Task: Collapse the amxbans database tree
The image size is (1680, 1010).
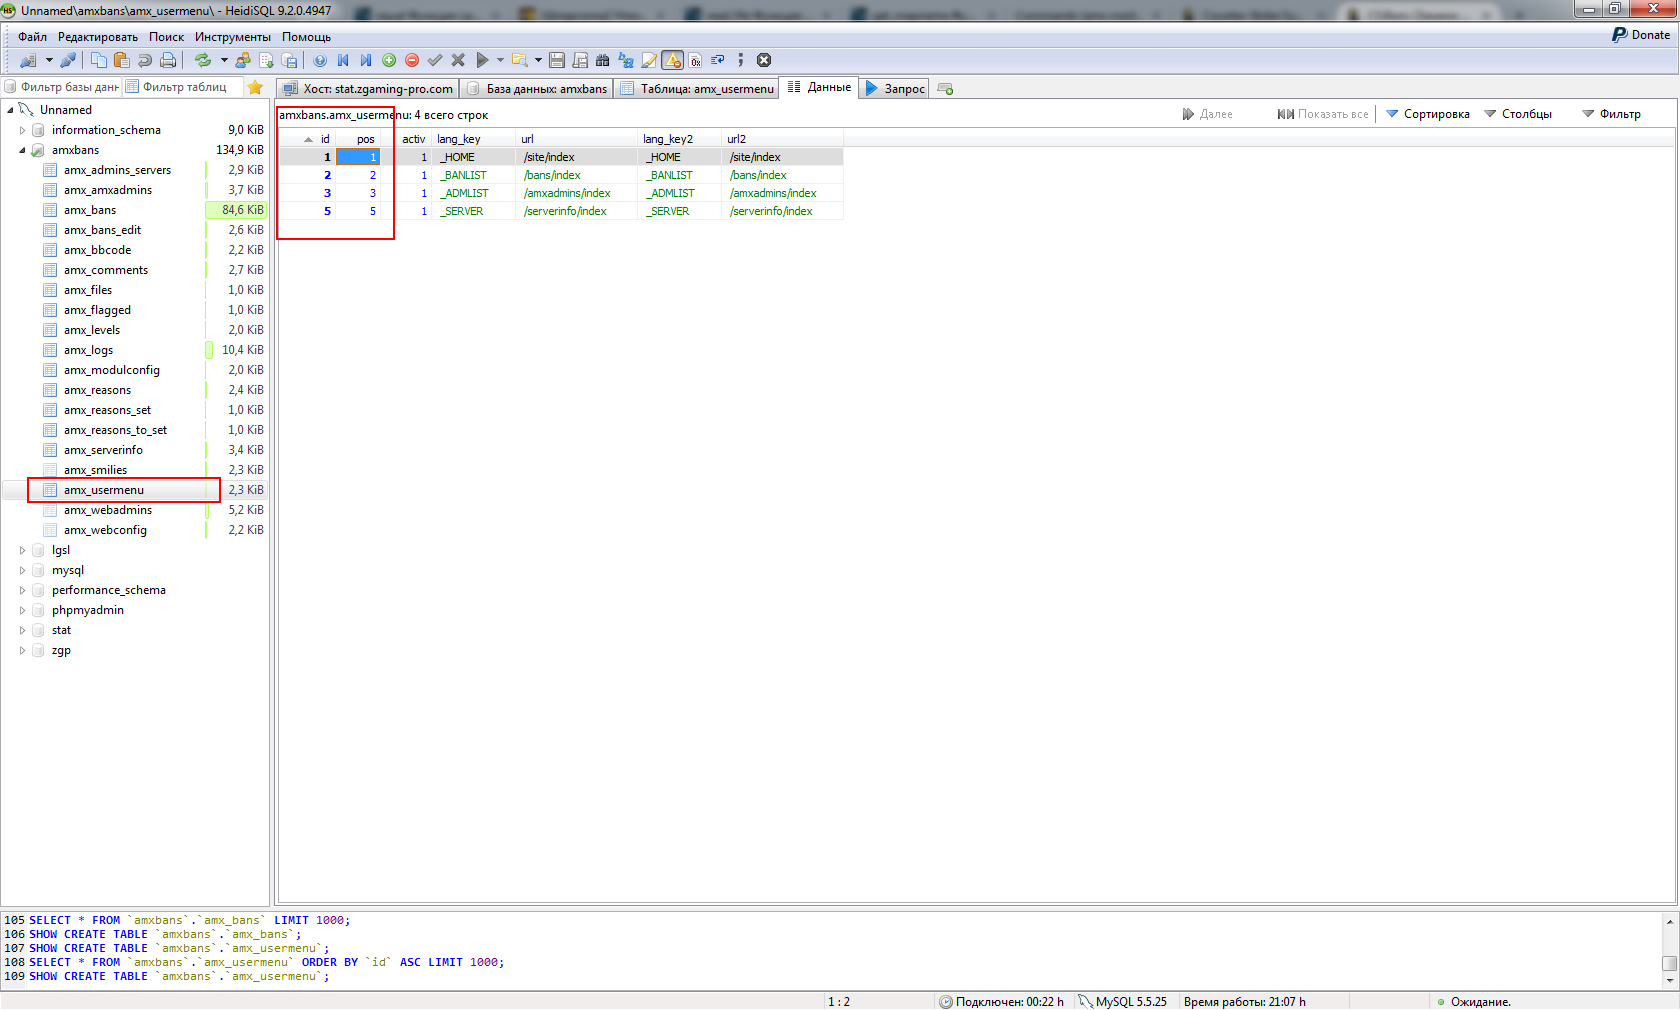Action: [x=22, y=150]
